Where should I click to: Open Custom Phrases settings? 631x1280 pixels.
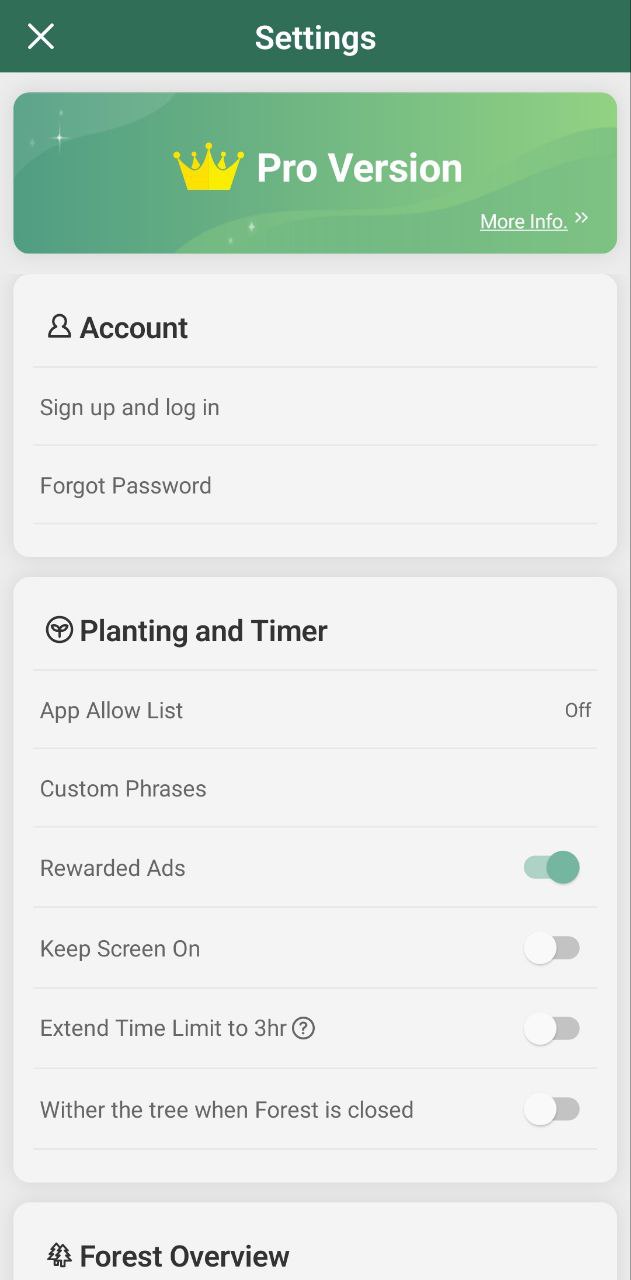(x=315, y=788)
